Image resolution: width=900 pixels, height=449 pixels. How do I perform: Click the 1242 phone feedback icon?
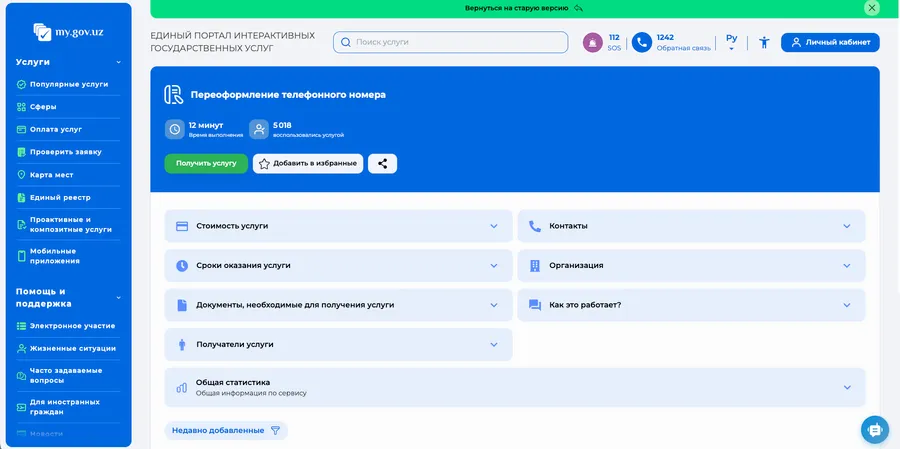[x=642, y=42]
